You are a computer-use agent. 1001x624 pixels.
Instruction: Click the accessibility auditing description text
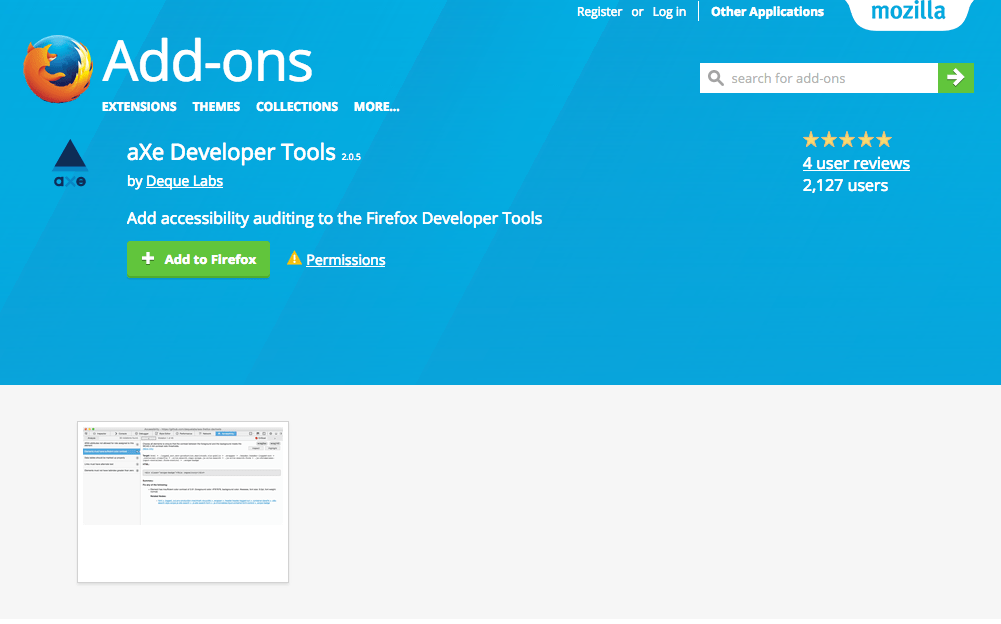click(335, 218)
